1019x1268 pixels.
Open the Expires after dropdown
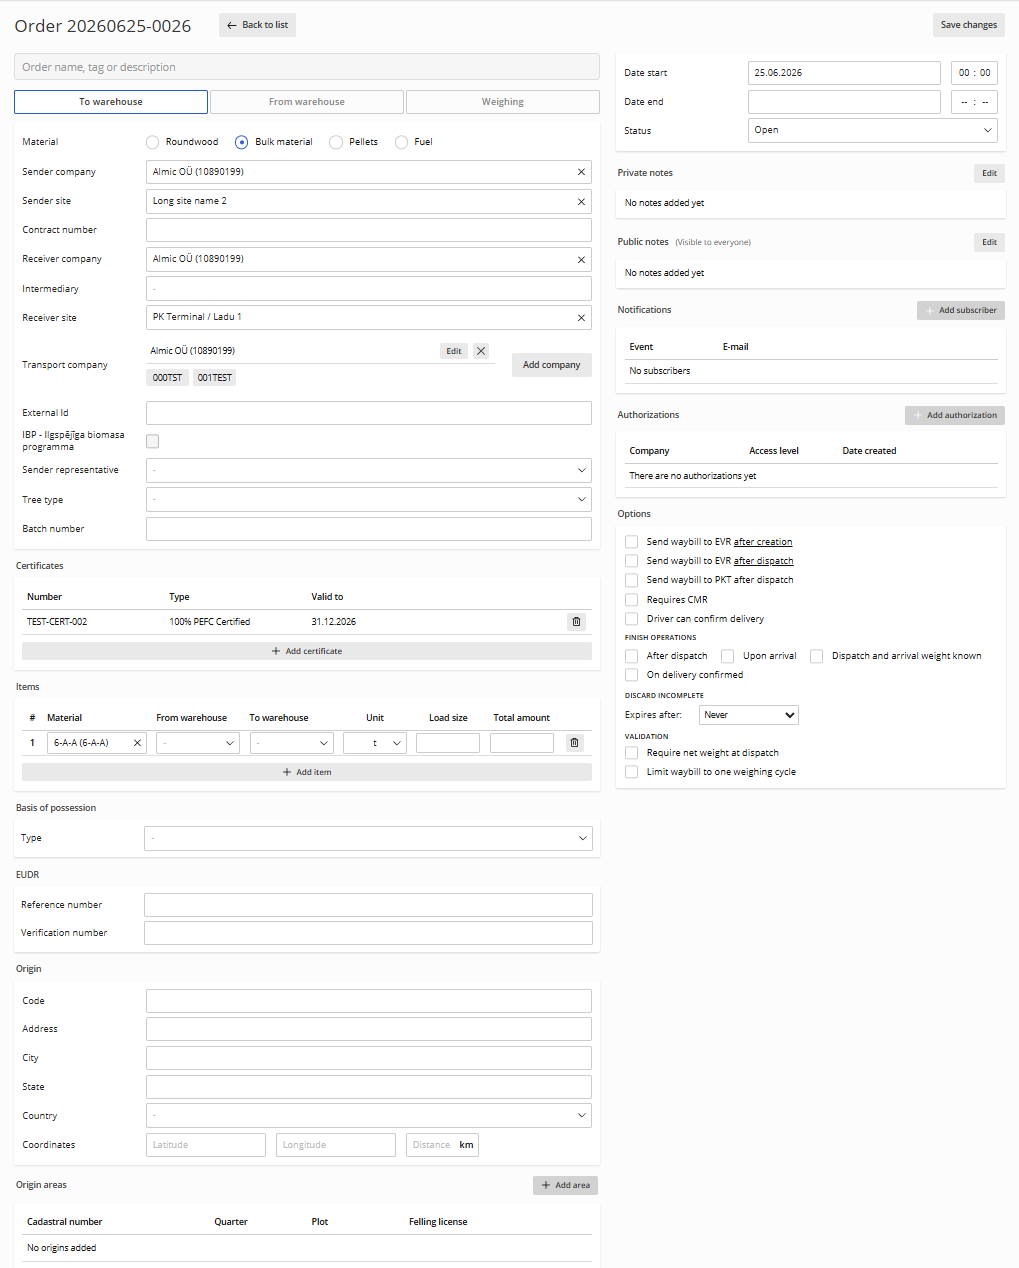click(749, 715)
